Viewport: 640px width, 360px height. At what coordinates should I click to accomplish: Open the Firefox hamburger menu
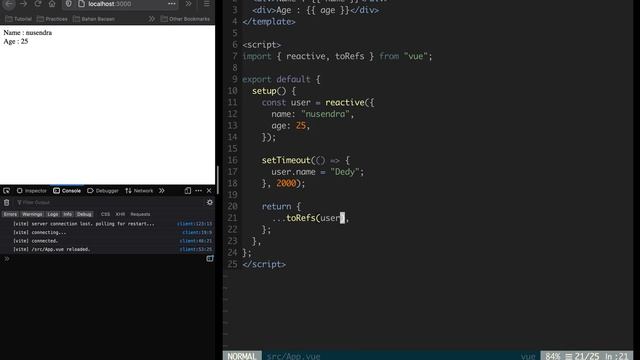207,4
